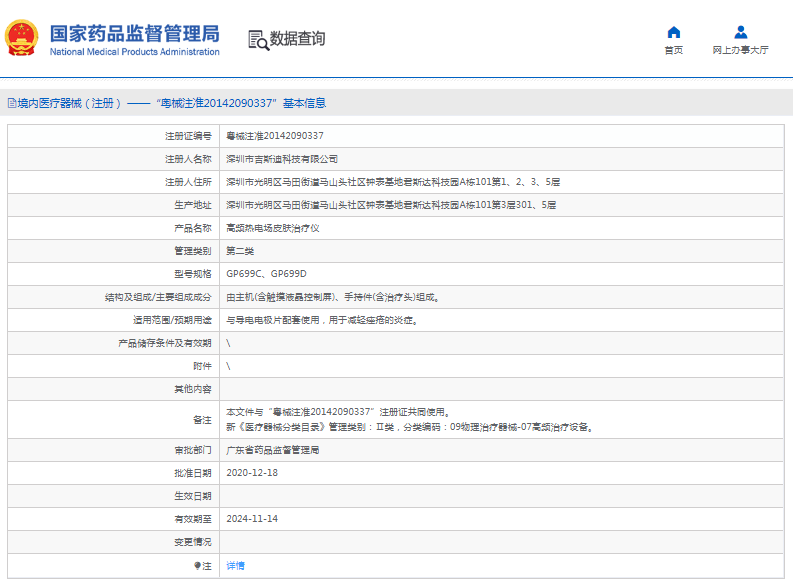Open the 详情 details link

click(235, 566)
